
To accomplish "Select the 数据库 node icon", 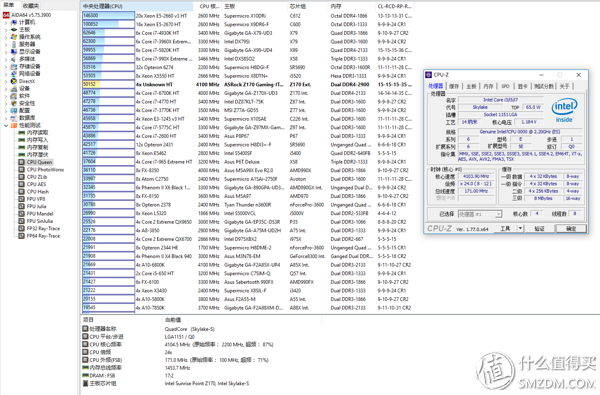I will 14,118.
